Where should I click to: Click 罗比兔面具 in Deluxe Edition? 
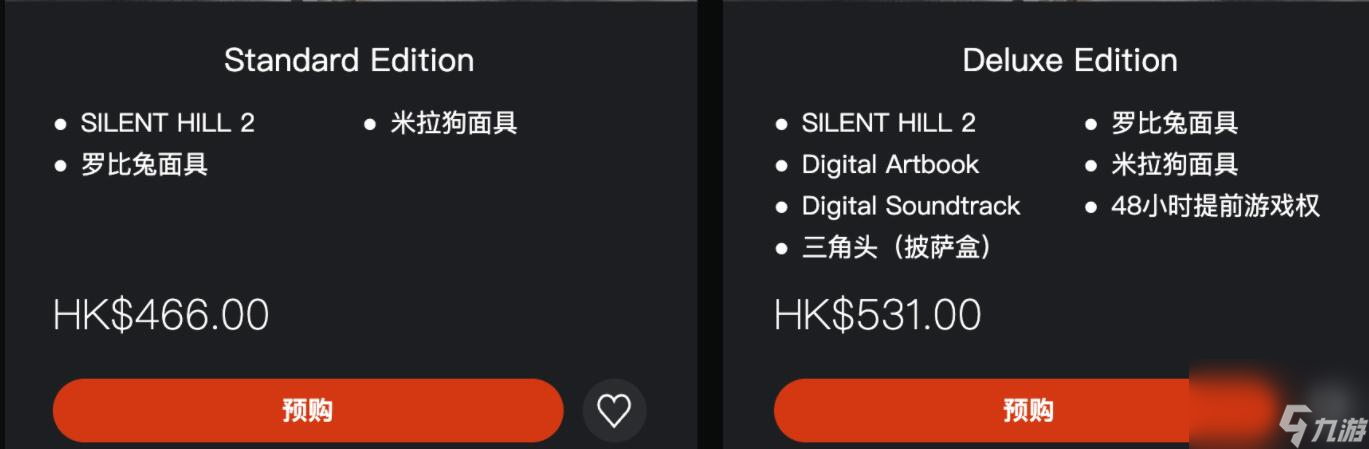[1175, 123]
